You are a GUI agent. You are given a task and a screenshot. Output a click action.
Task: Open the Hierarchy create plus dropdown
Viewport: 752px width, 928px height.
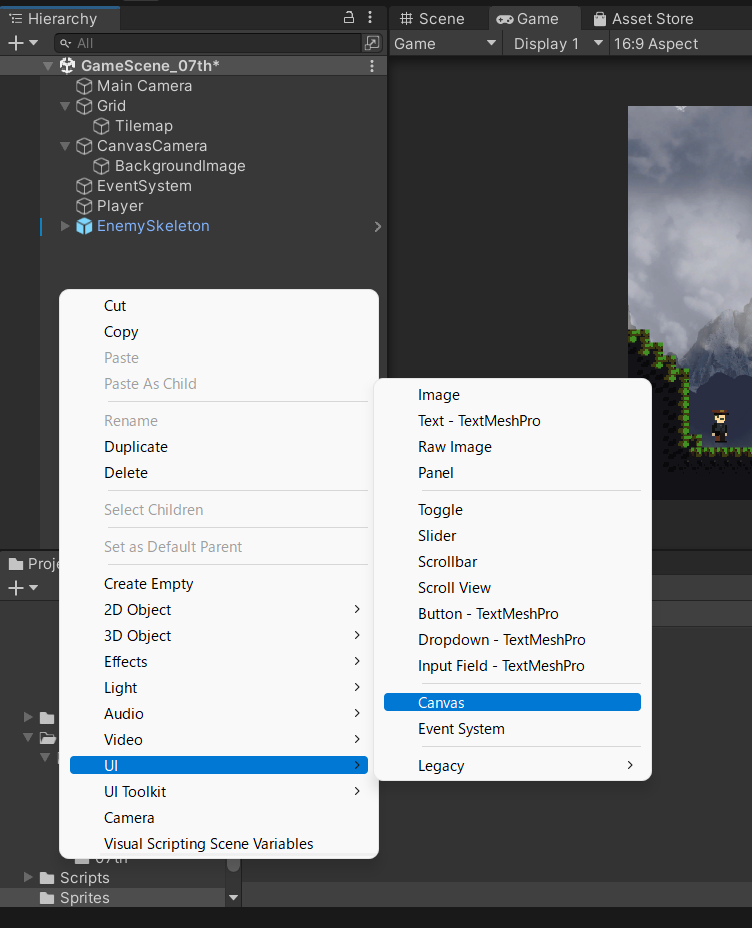(23, 43)
